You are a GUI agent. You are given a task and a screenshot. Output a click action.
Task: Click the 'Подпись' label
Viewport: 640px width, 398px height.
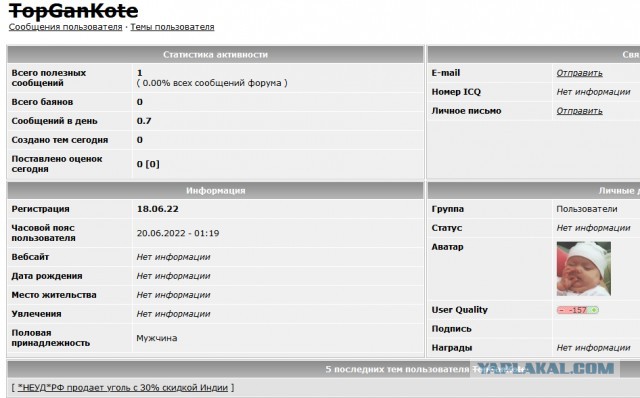pos(451,329)
